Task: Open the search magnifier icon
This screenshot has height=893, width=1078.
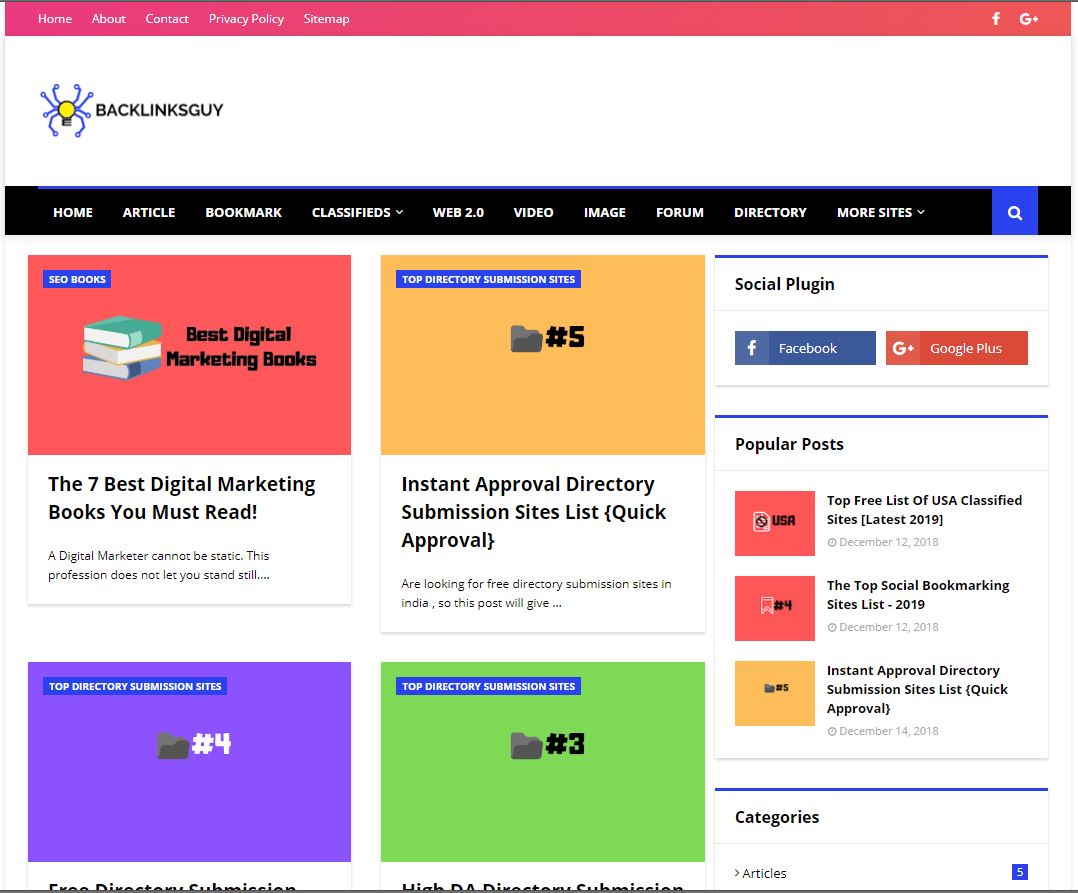Action: [1015, 212]
